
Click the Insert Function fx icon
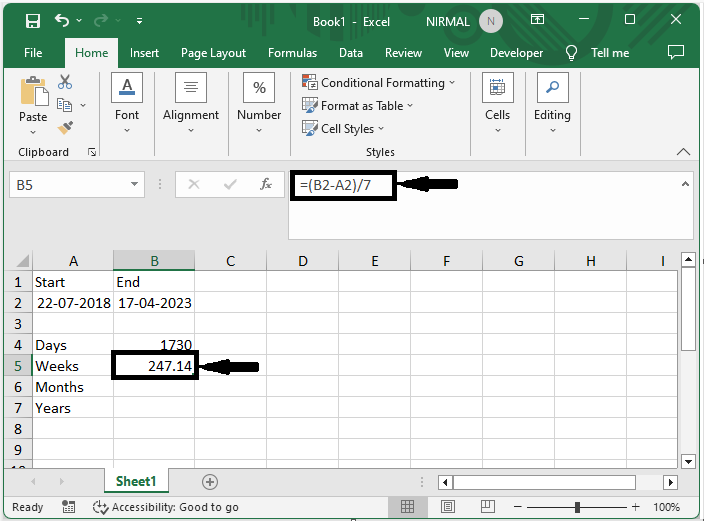click(266, 184)
